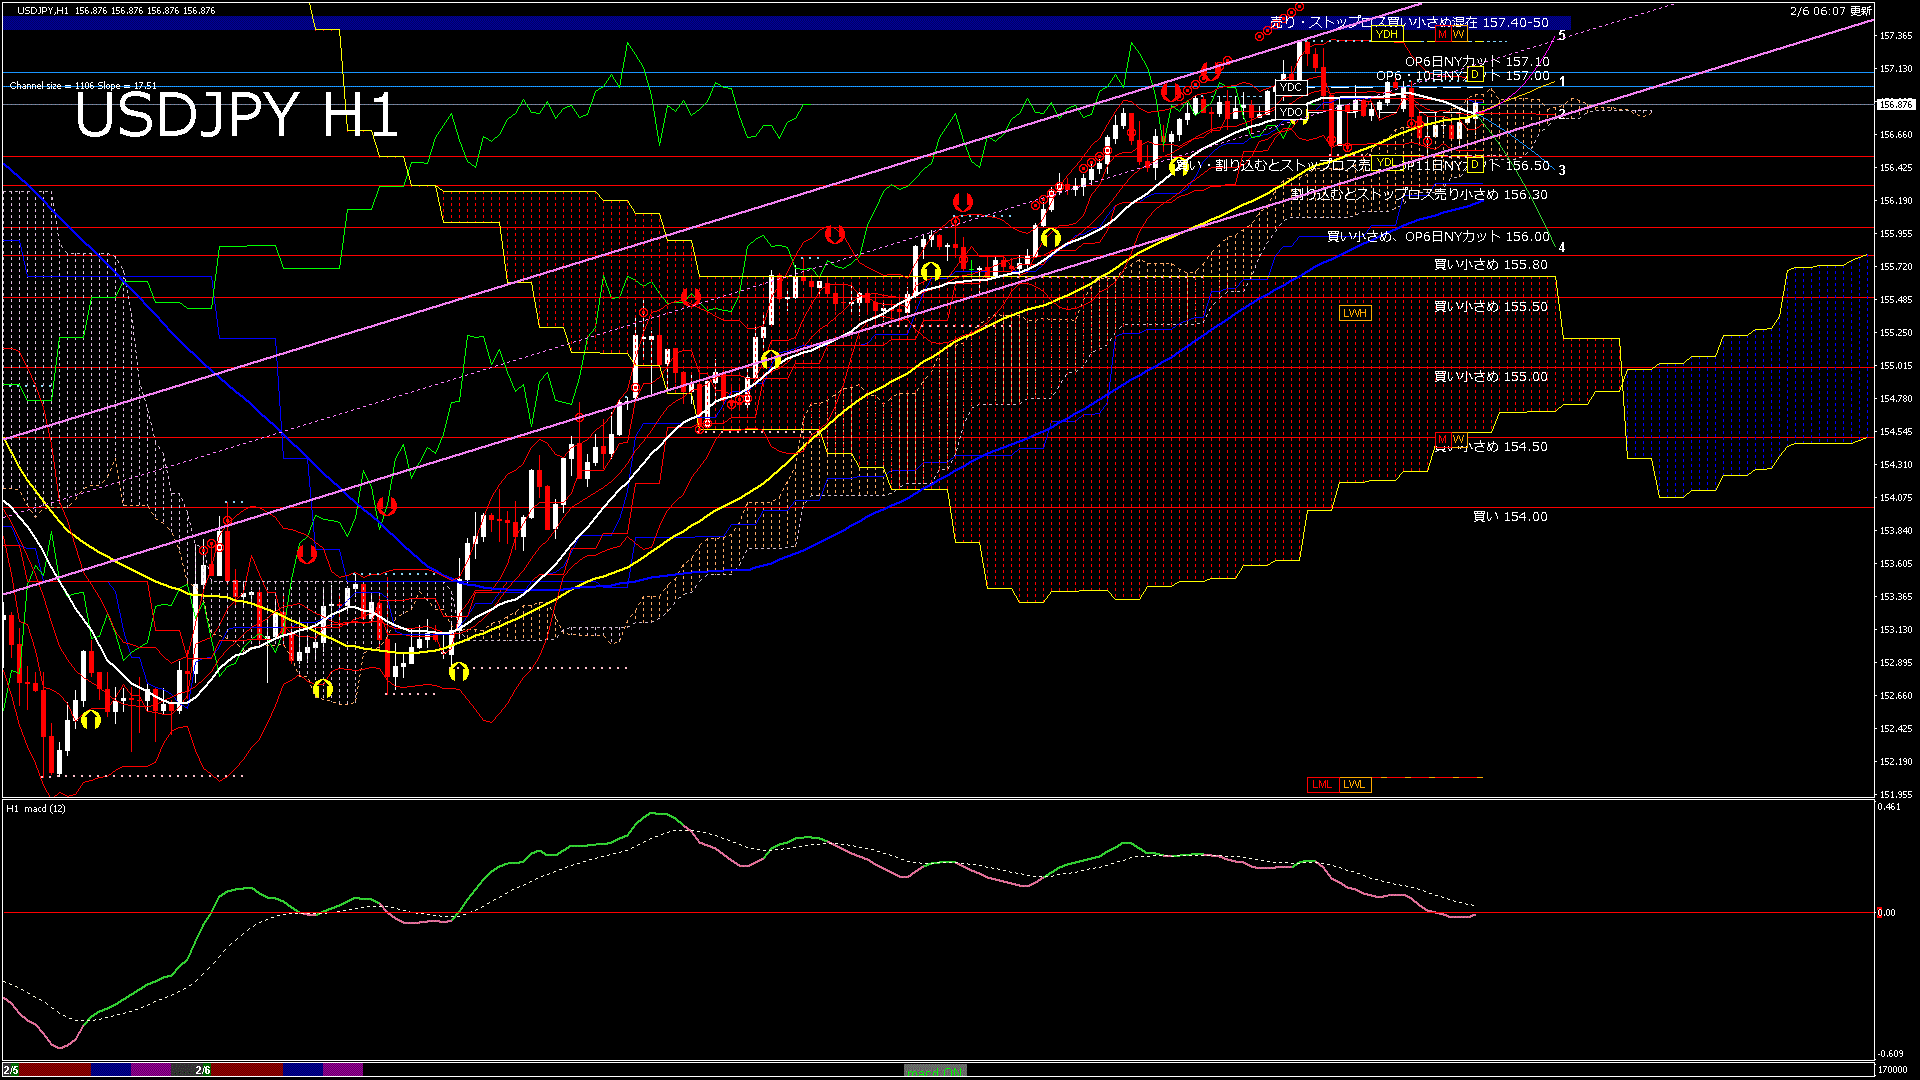
Task: Select the YDO price label
Action: 1291,112
